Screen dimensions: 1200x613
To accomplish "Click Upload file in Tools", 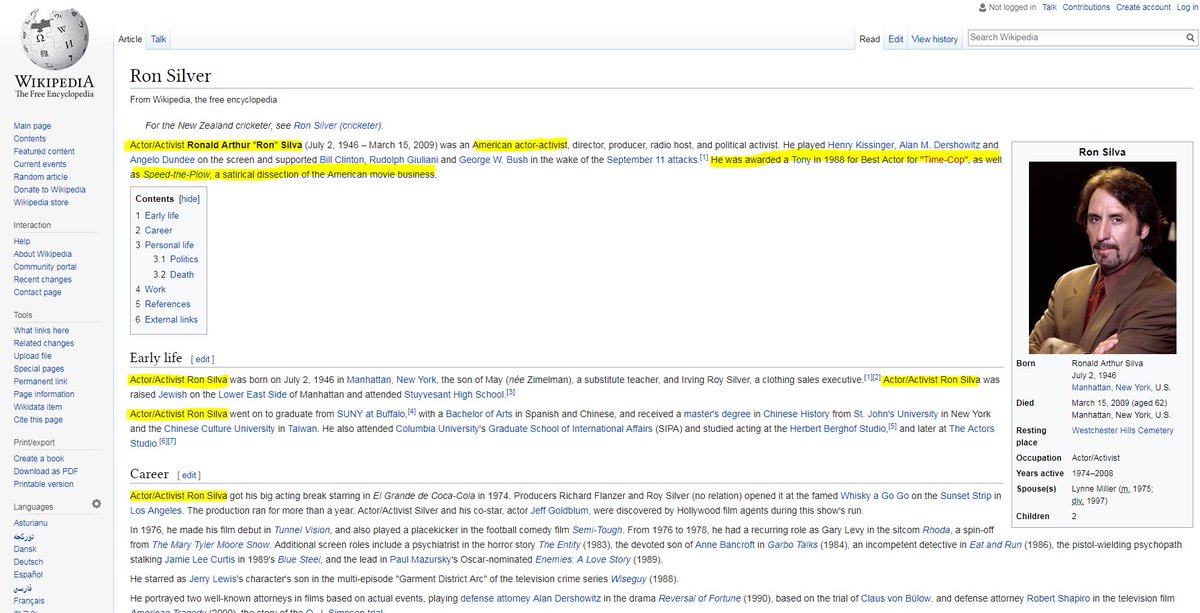I will [x=32, y=356].
